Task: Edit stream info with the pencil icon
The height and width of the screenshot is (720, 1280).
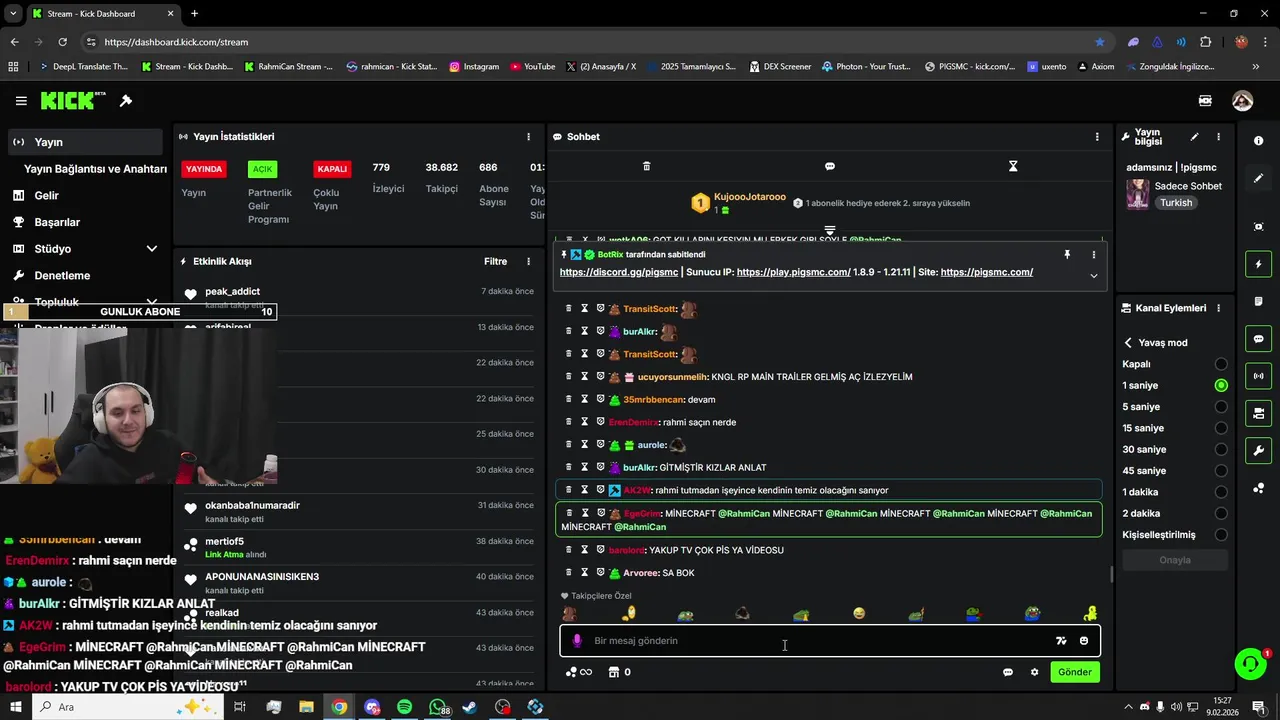Action: pyautogui.click(x=1194, y=137)
